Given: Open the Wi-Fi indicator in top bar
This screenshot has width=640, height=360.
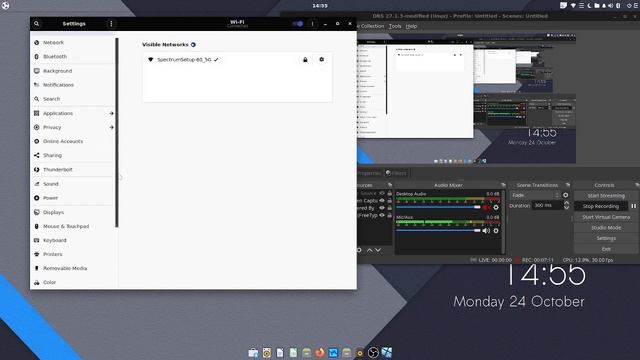Looking at the screenshot, I should [x=573, y=5].
